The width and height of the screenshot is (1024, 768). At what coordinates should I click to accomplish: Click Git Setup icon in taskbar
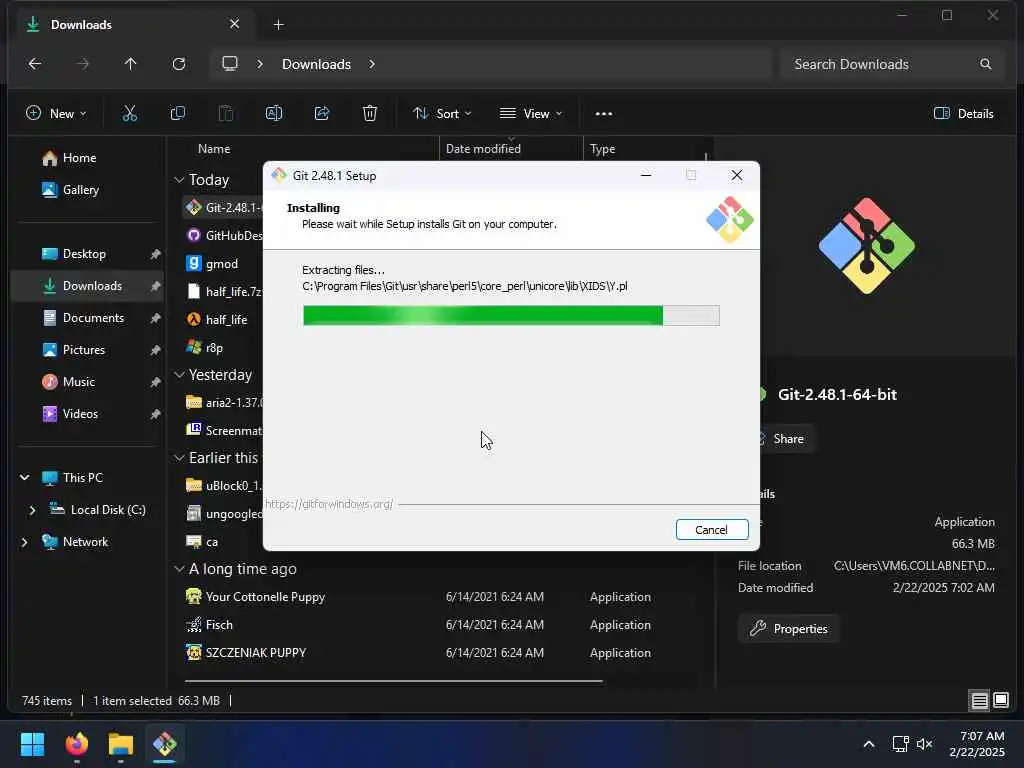click(165, 744)
